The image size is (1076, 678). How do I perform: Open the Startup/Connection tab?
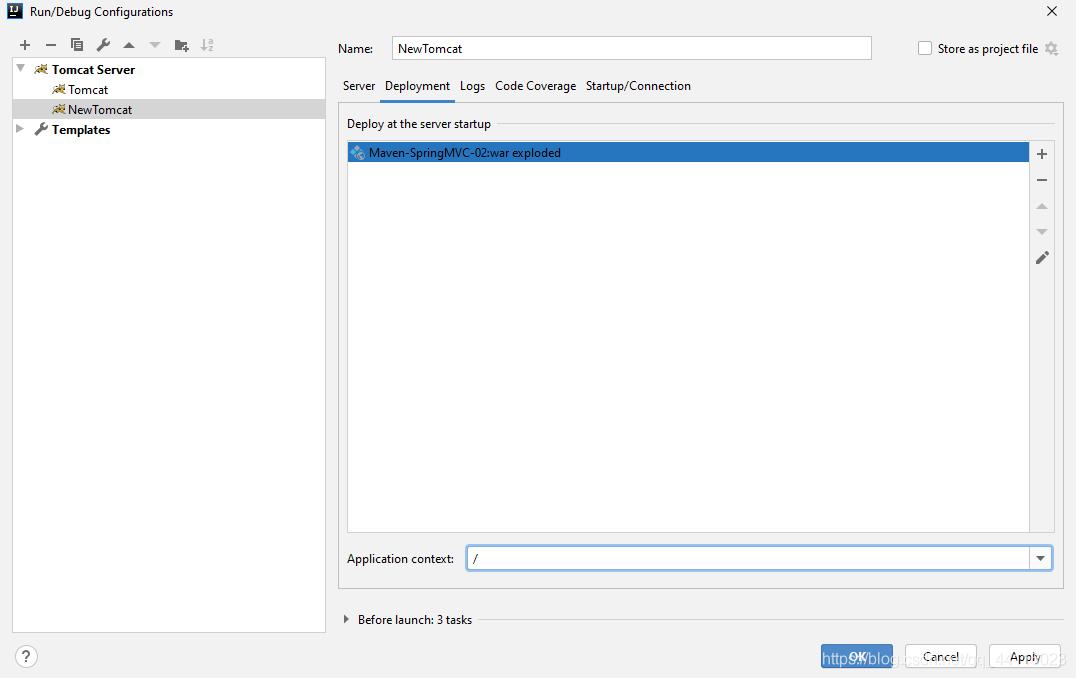pyautogui.click(x=638, y=86)
